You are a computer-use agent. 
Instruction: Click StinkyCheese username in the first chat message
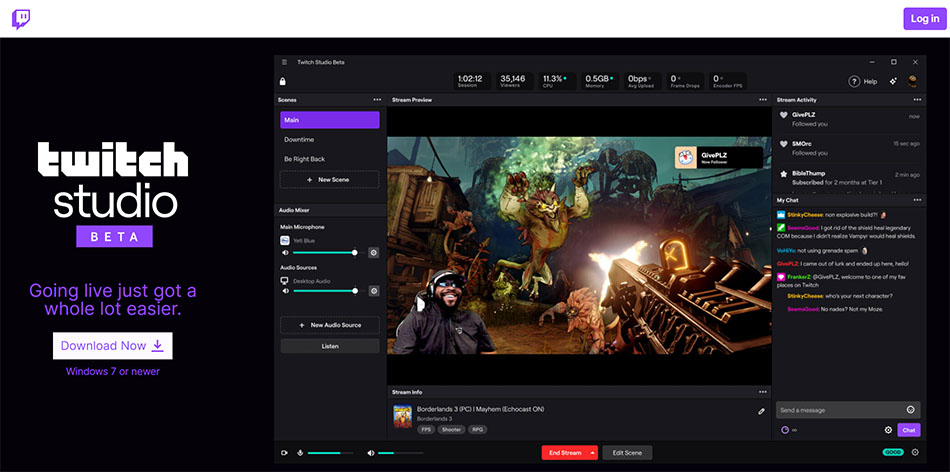(805, 214)
